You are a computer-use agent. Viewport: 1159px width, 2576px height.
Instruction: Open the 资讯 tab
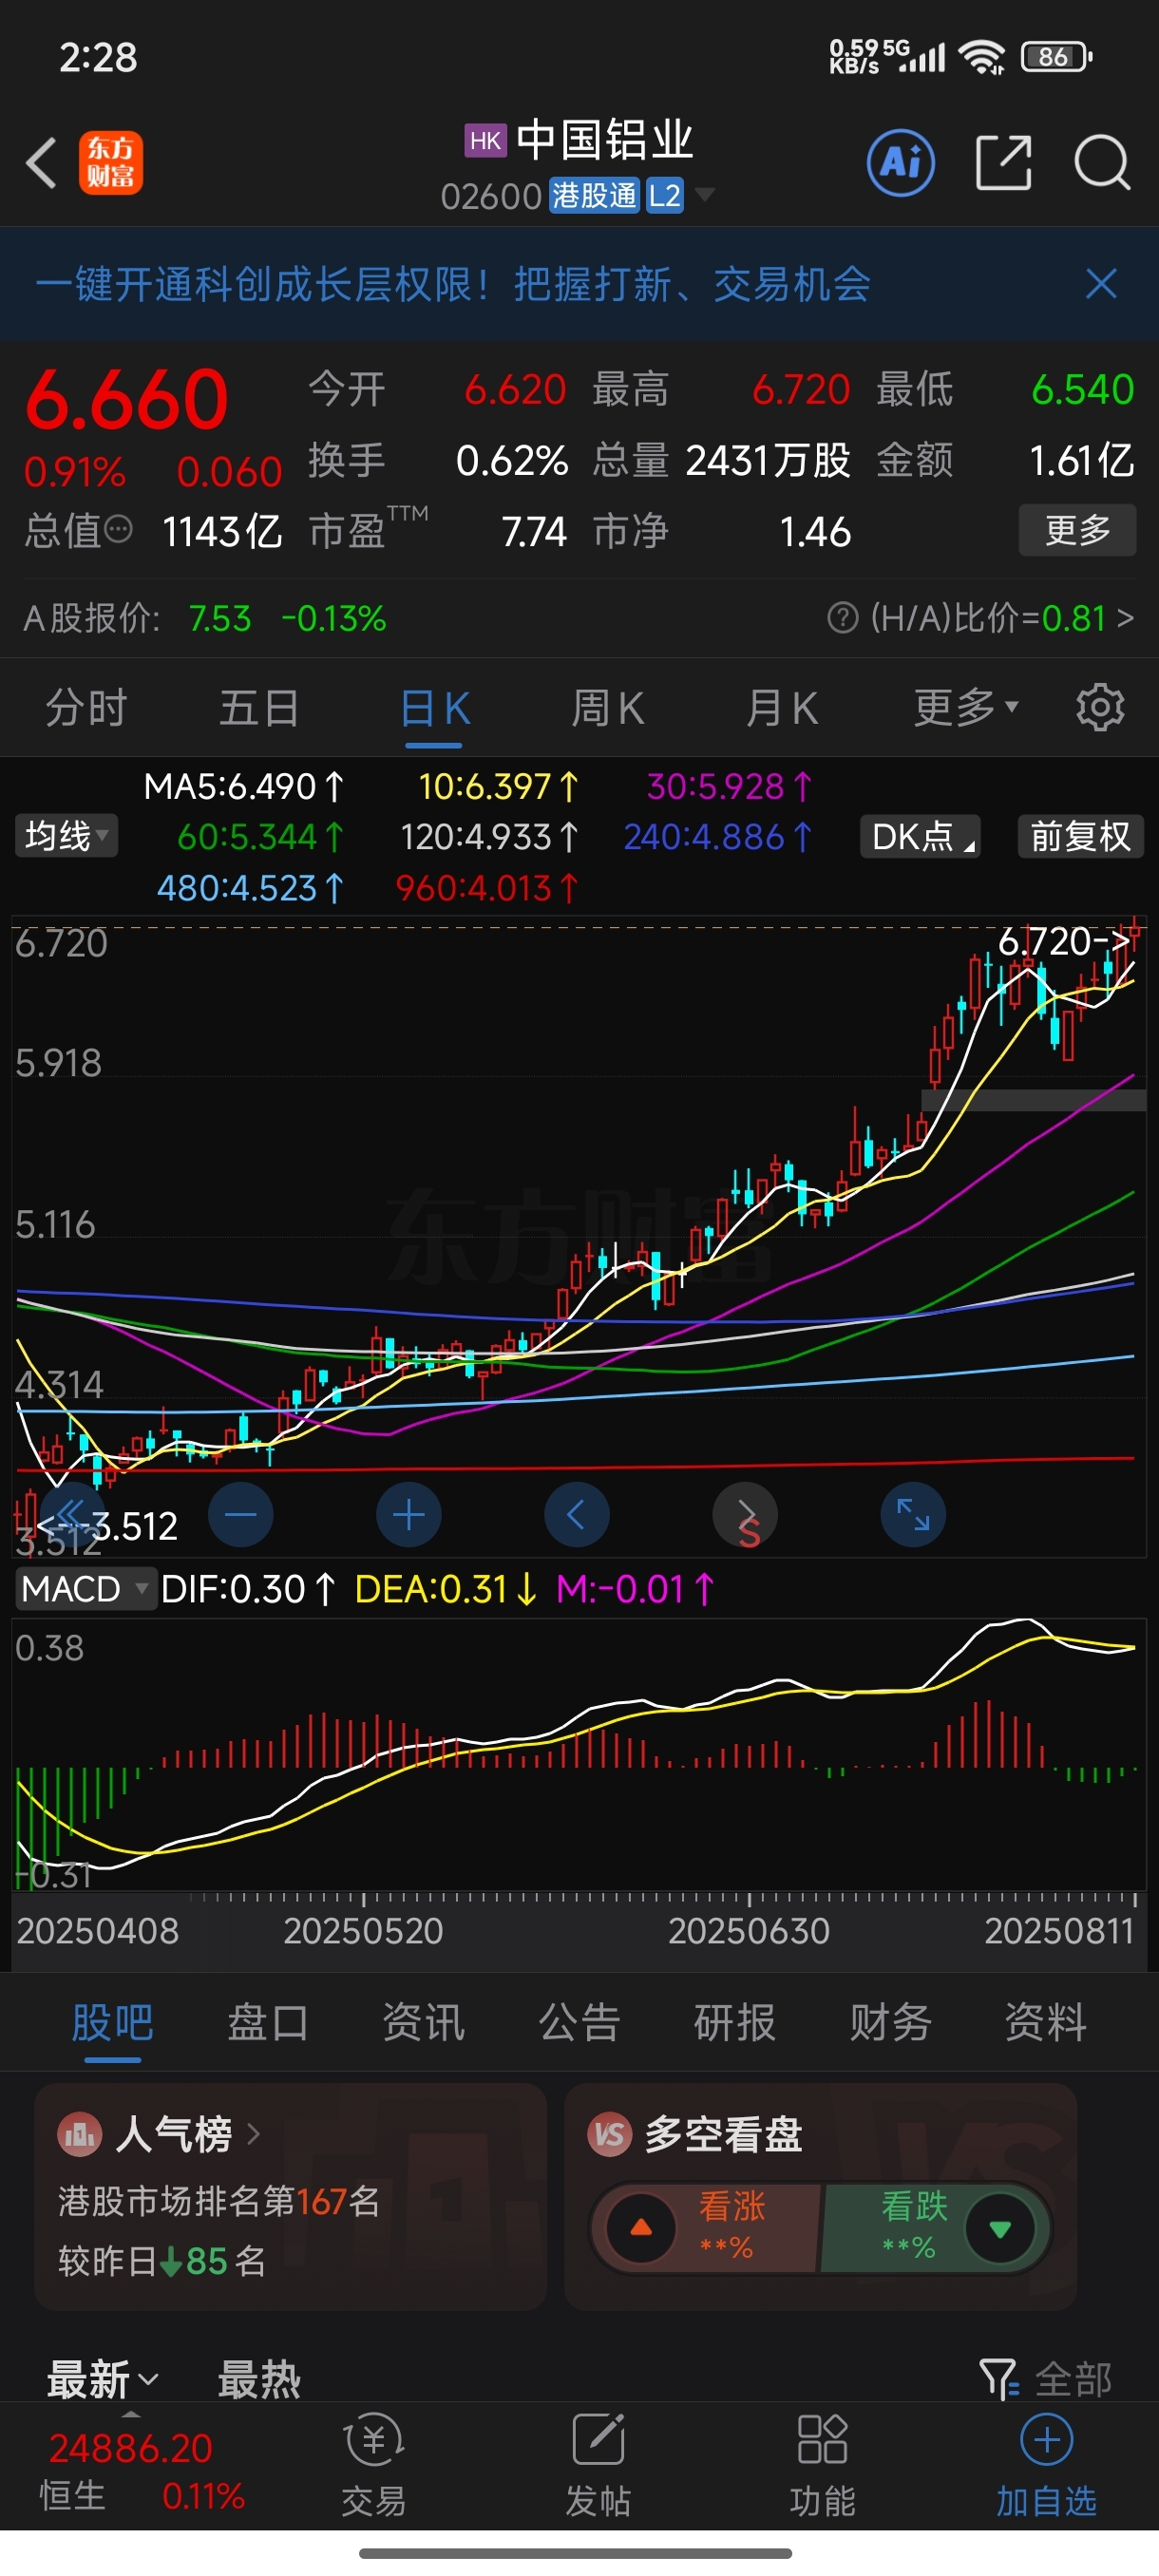click(x=424, y=2022)
